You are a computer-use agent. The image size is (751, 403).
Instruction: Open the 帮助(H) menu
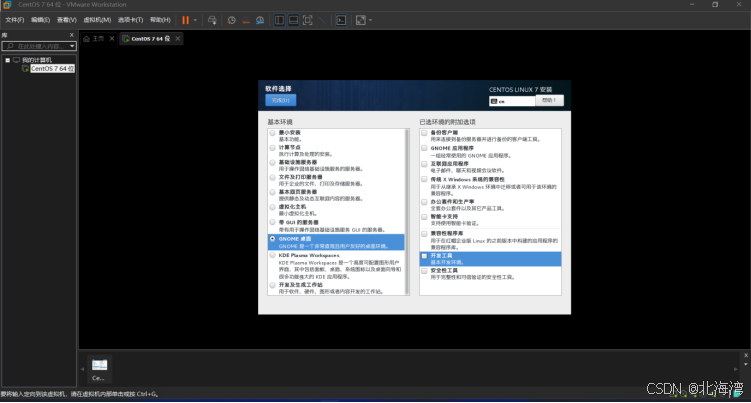(x=160, y=20)
